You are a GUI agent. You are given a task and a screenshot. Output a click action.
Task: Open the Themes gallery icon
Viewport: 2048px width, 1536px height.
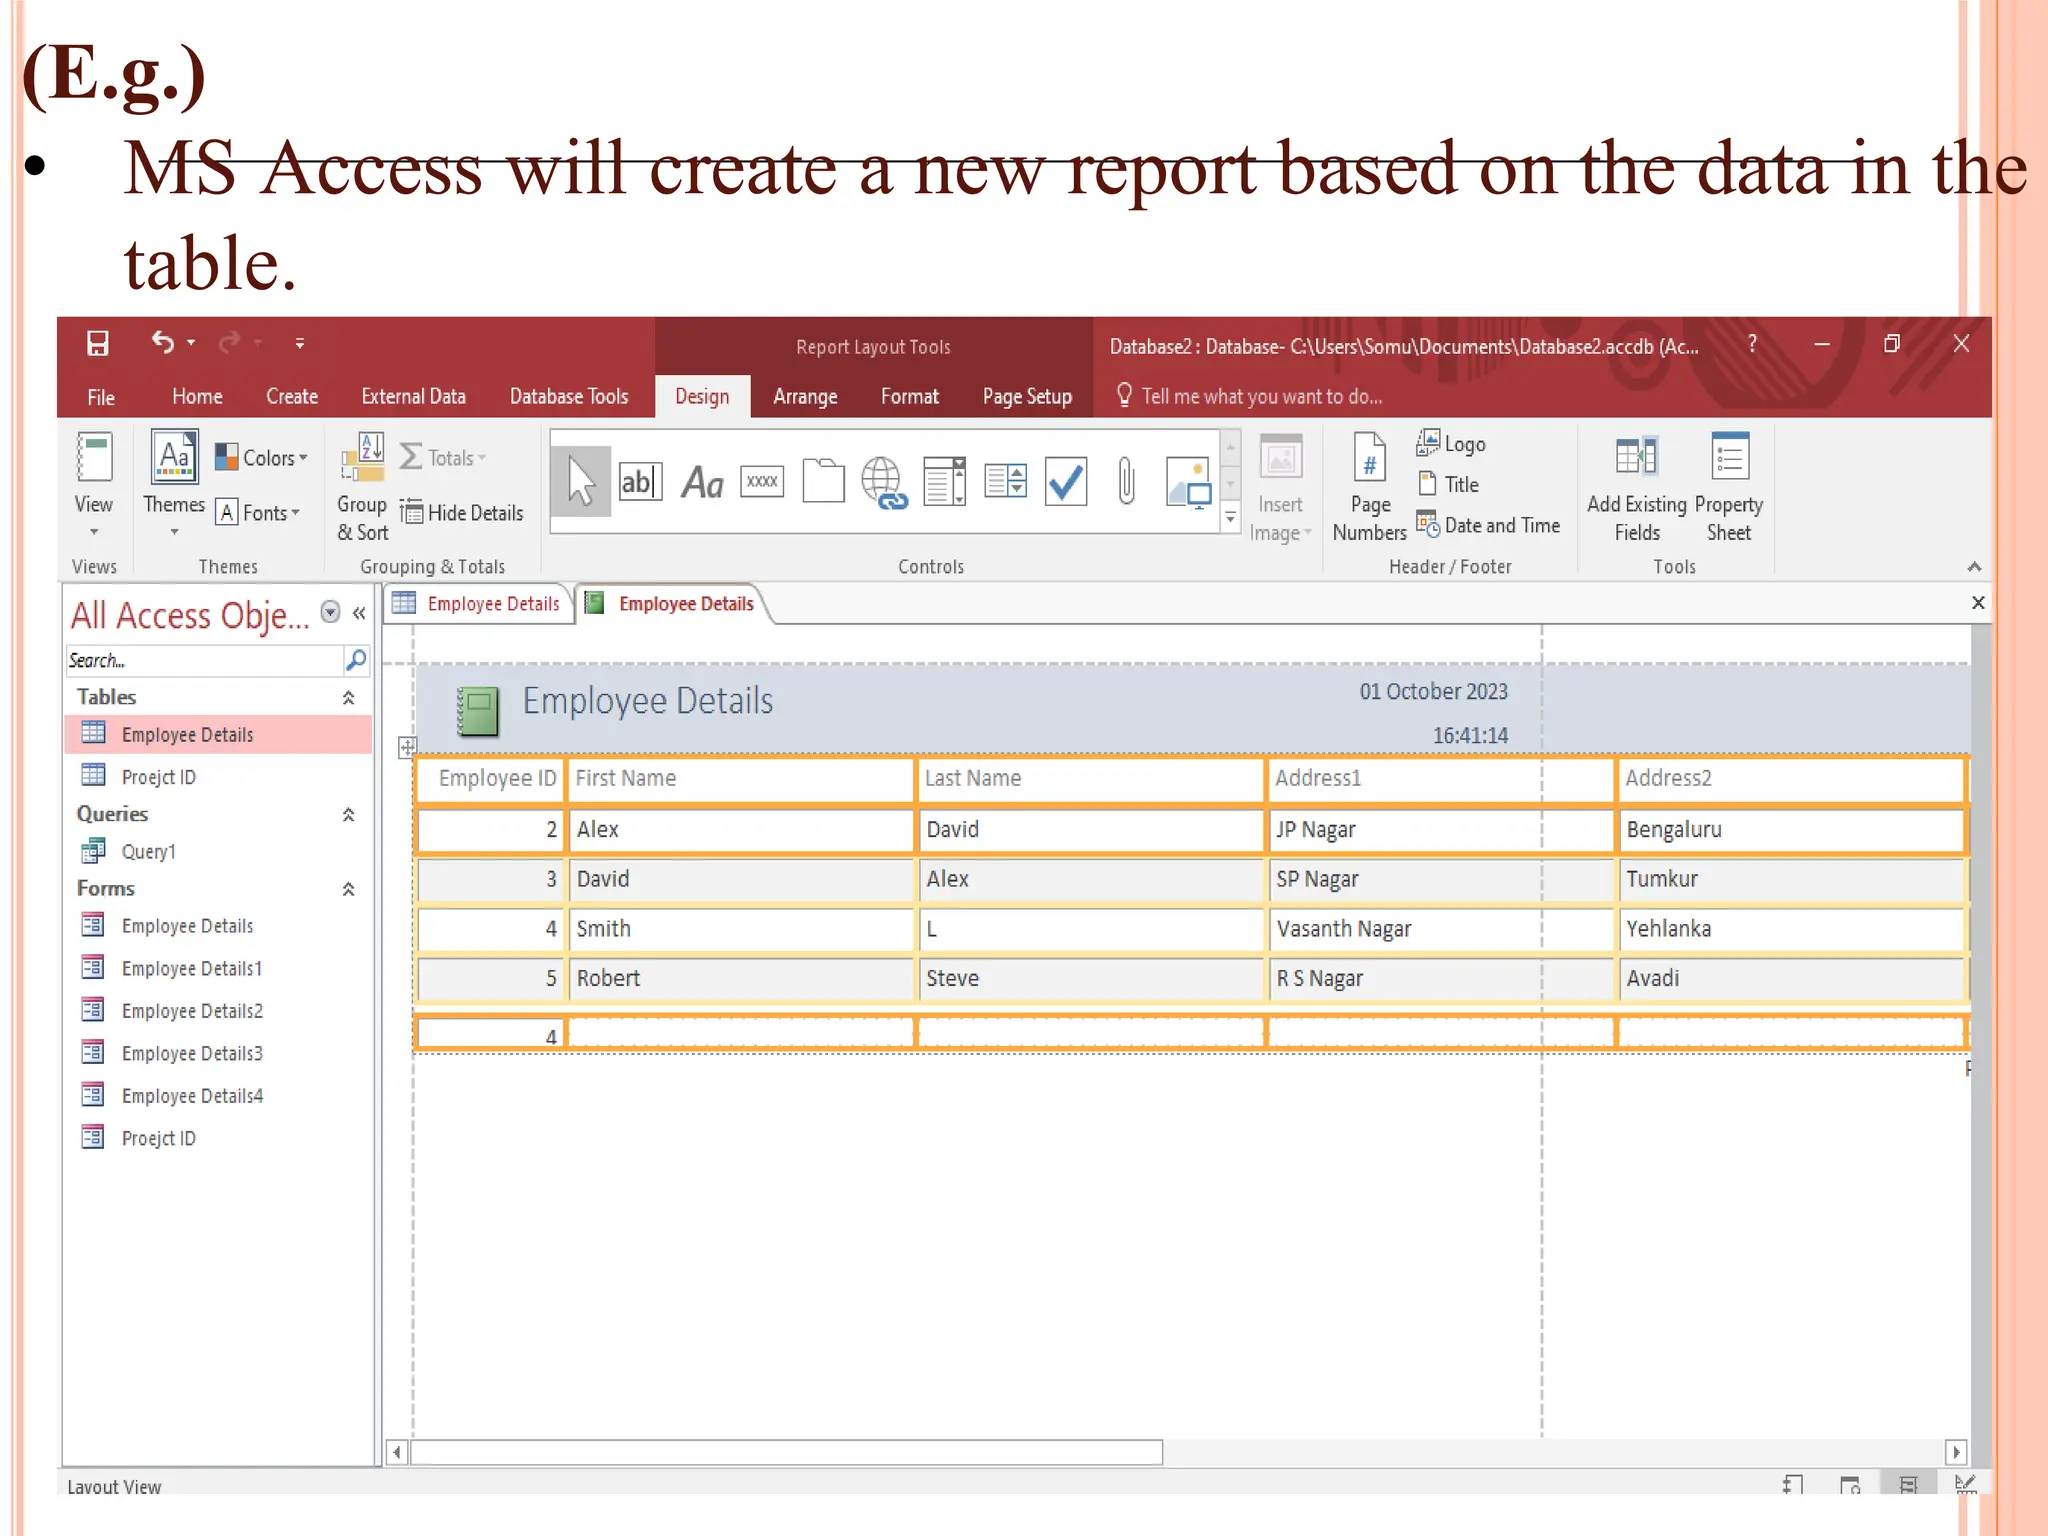(x=174, y=457)
